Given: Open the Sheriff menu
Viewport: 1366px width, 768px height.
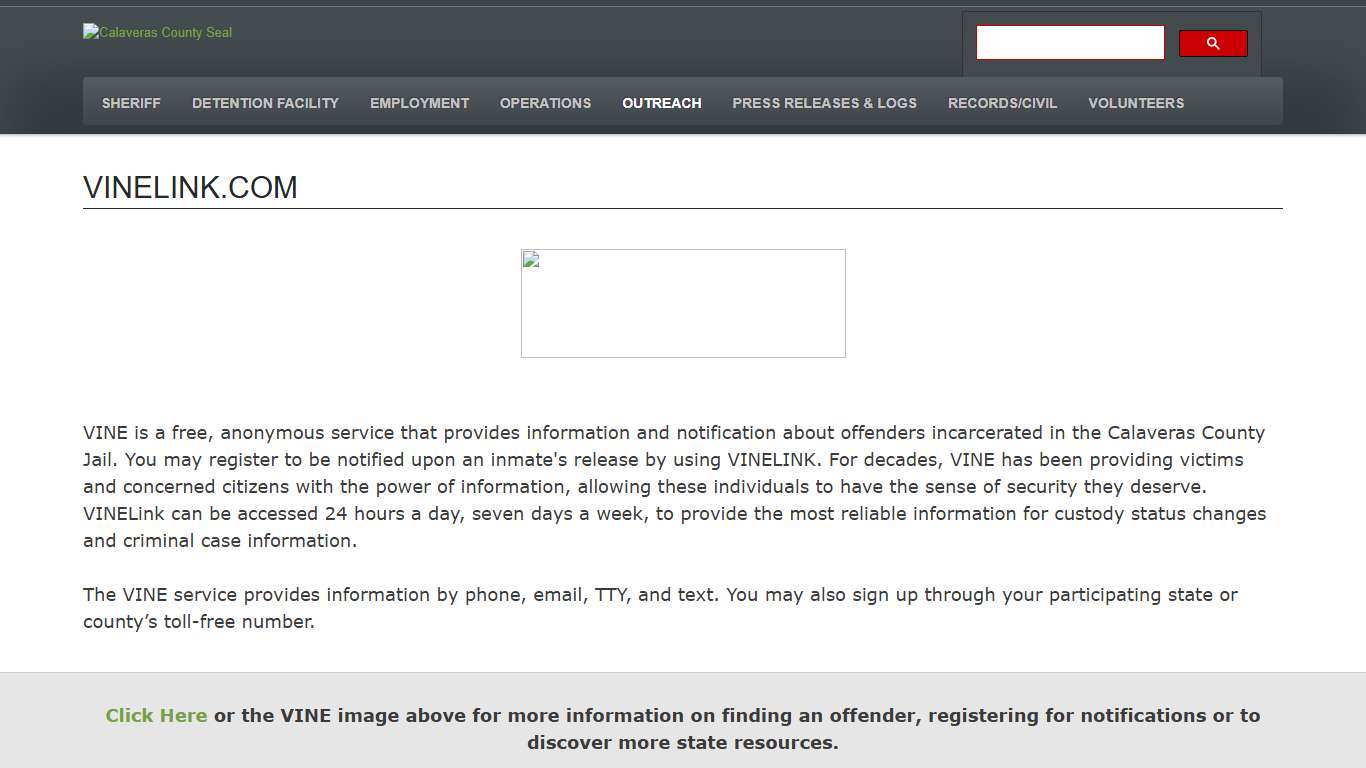Looking at the screenshot, I should (x=131, y=103).
